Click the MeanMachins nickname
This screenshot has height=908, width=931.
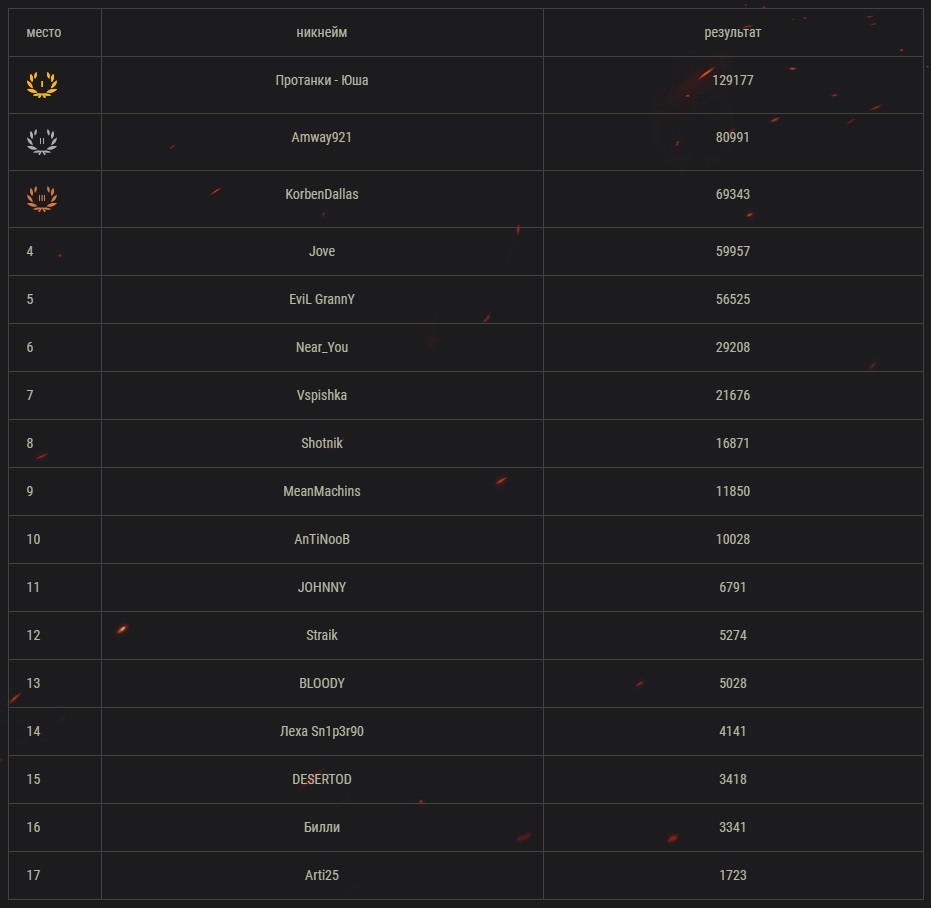pos(322,491)
